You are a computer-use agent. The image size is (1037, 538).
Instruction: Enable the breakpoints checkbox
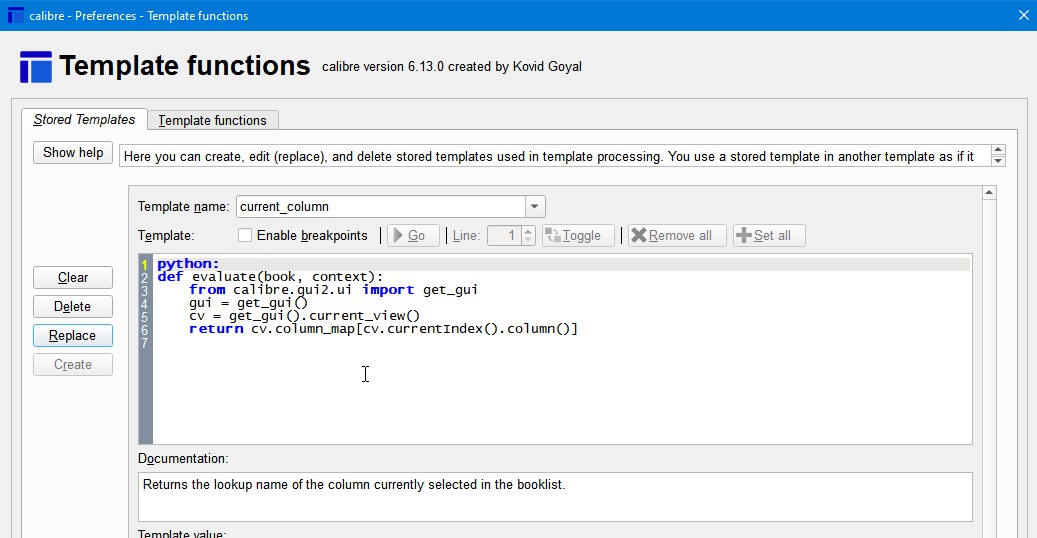tap(245, 236)
